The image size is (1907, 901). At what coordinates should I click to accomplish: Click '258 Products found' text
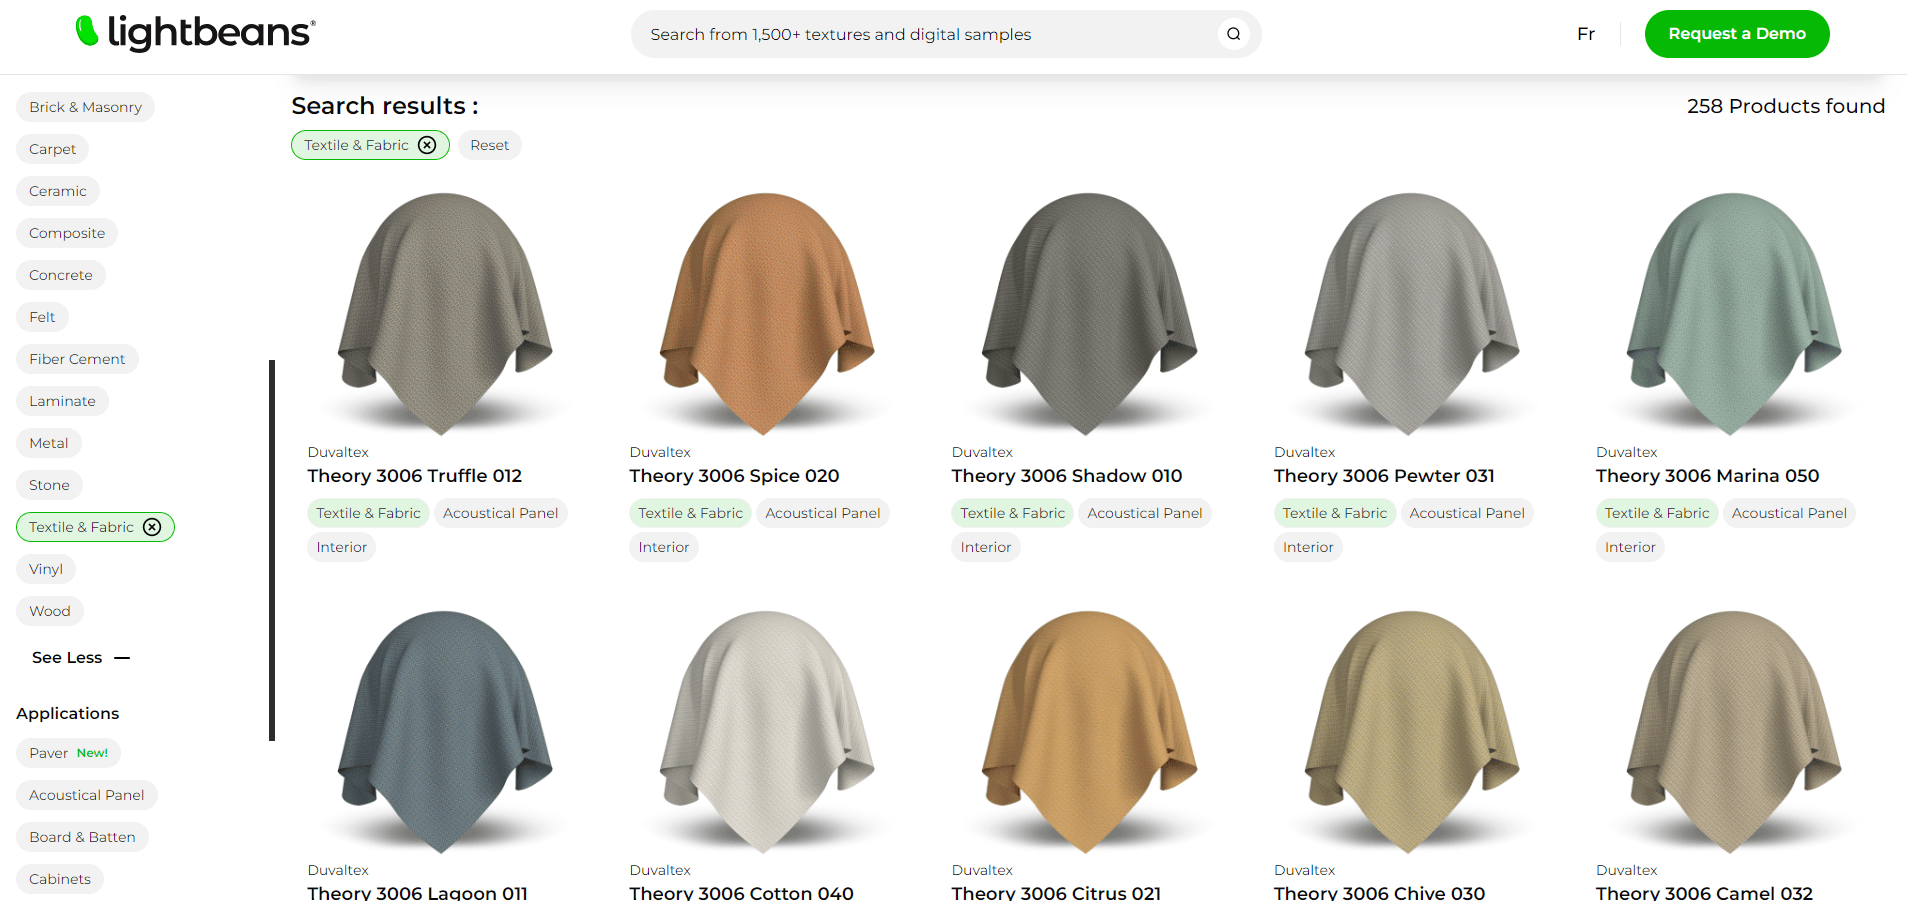(1785, 106)
